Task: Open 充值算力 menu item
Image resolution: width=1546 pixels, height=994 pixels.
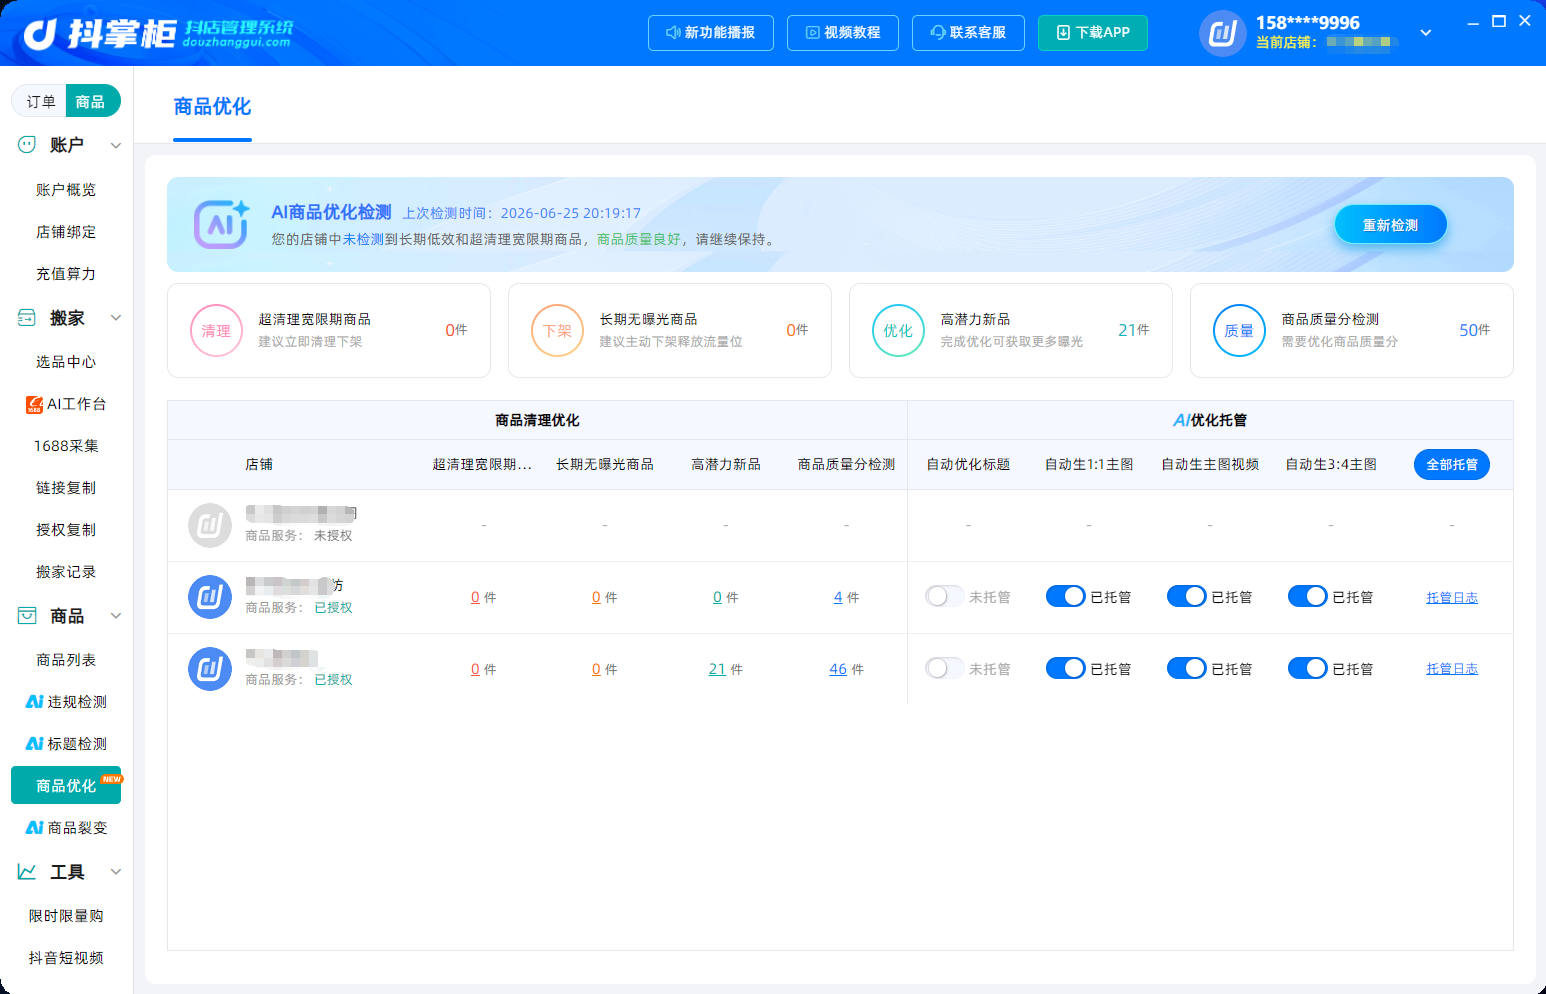Action: pyautogui.click(x=66, y=274)
